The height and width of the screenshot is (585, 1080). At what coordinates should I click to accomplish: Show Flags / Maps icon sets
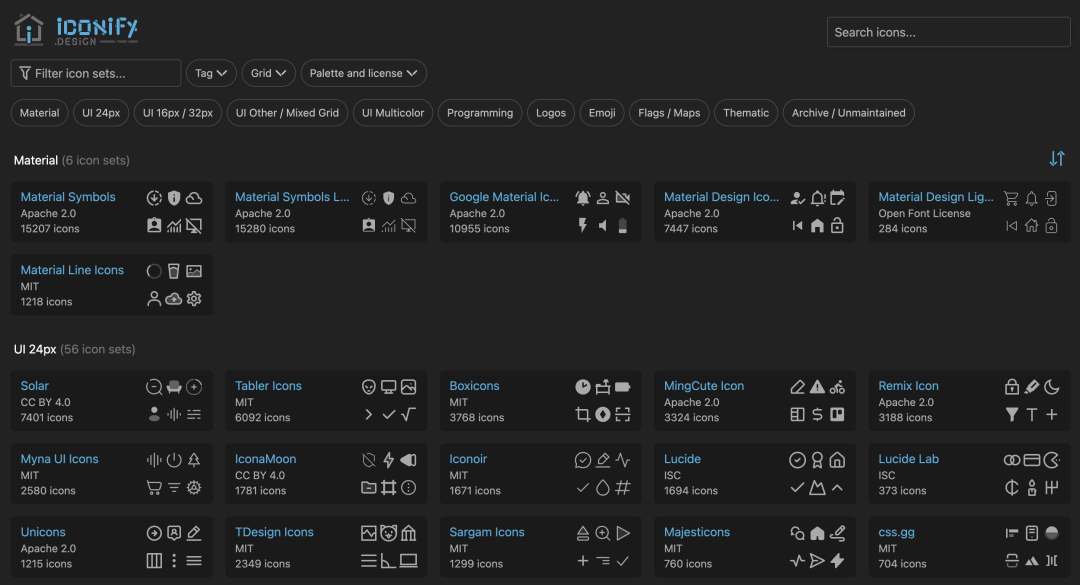(x=669, y=113)
